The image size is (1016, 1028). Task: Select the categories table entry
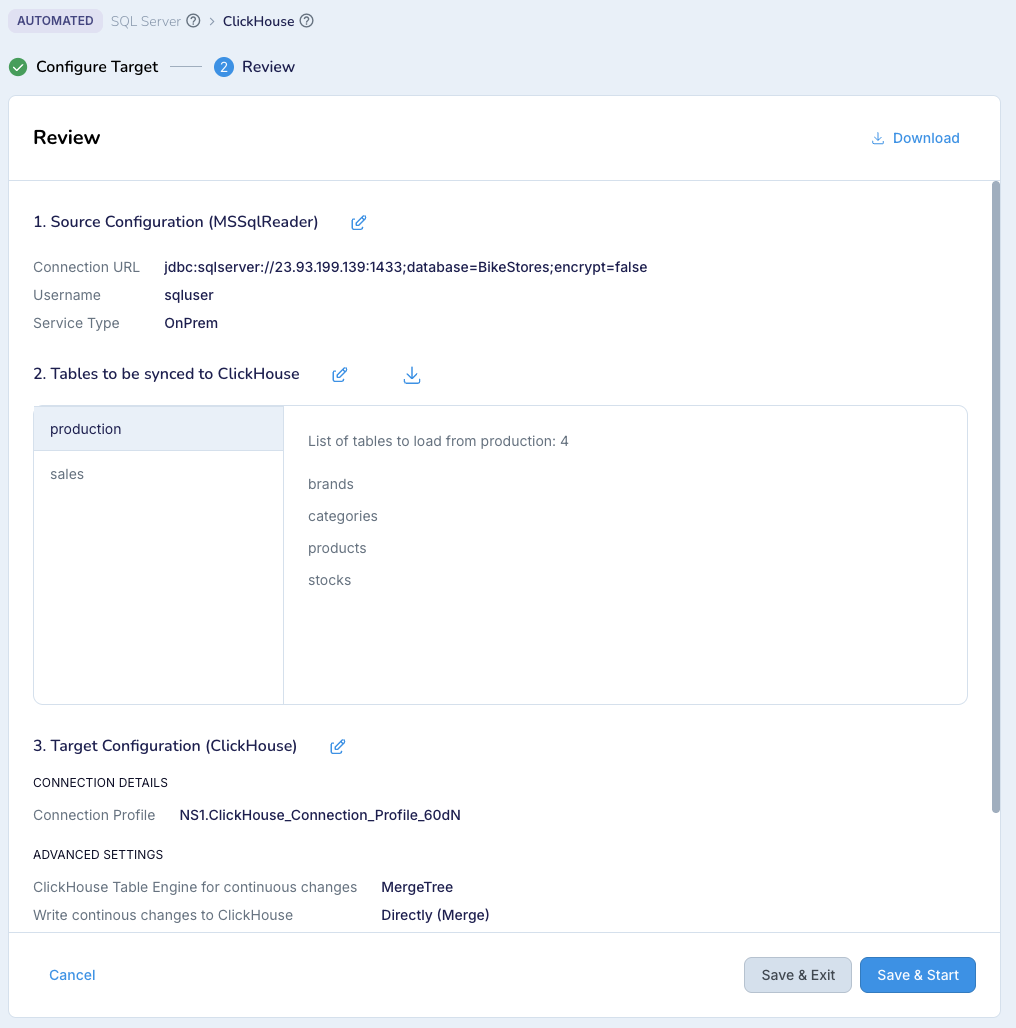[x=343, y=517]
